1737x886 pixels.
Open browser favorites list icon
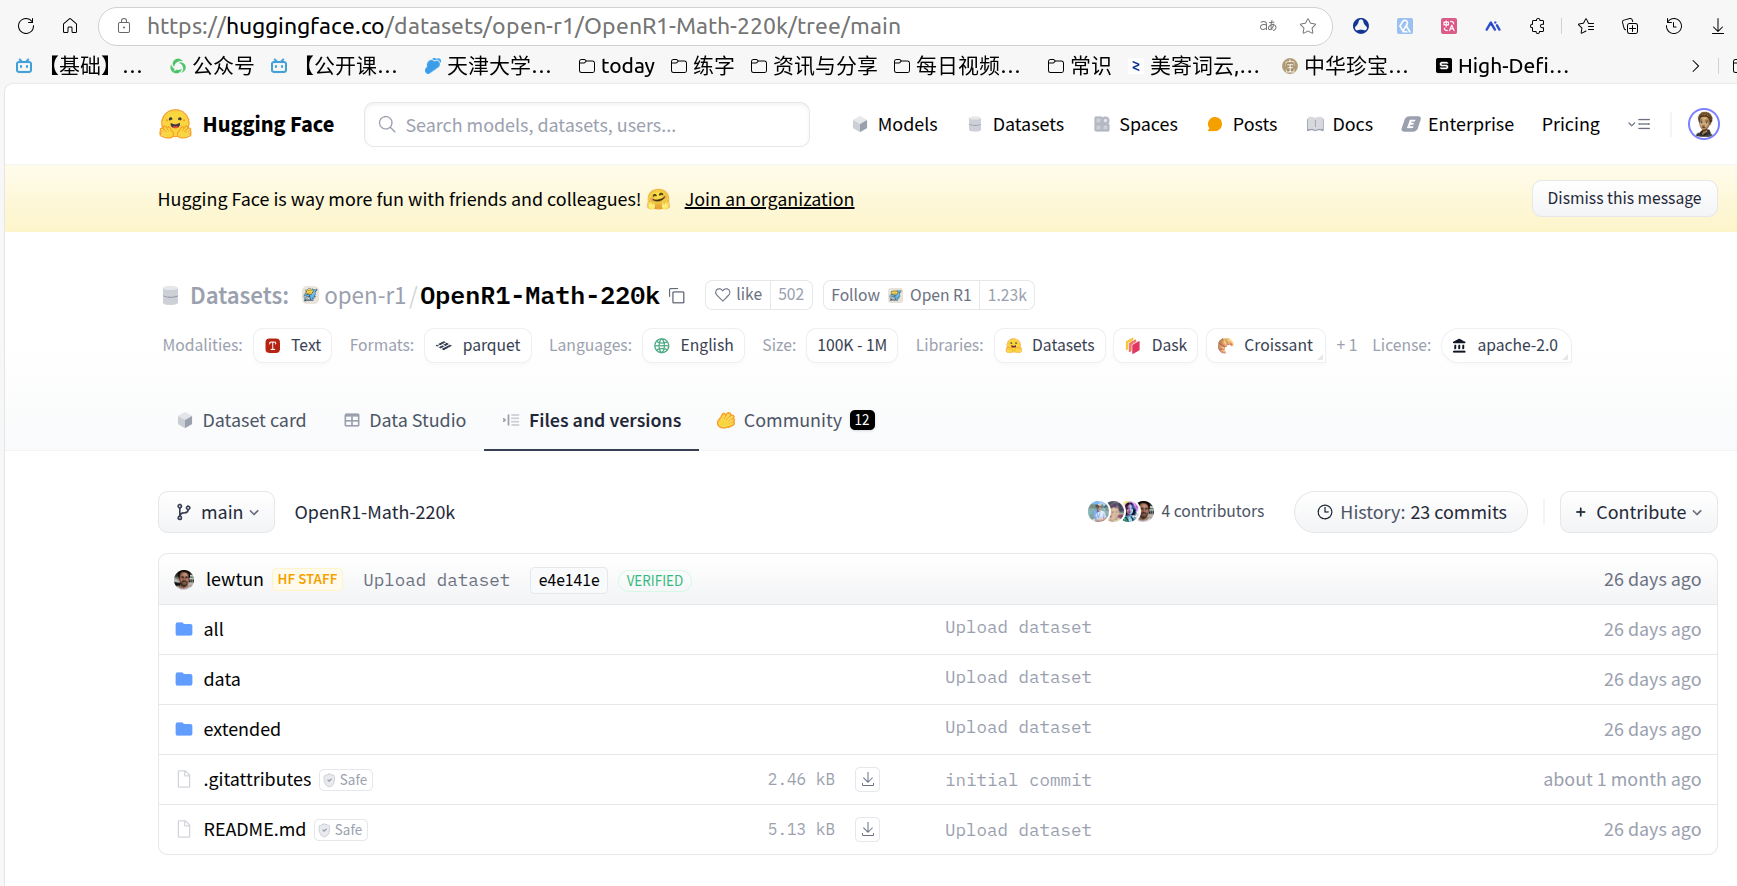pyautogui.click(x=1586, y=26)
